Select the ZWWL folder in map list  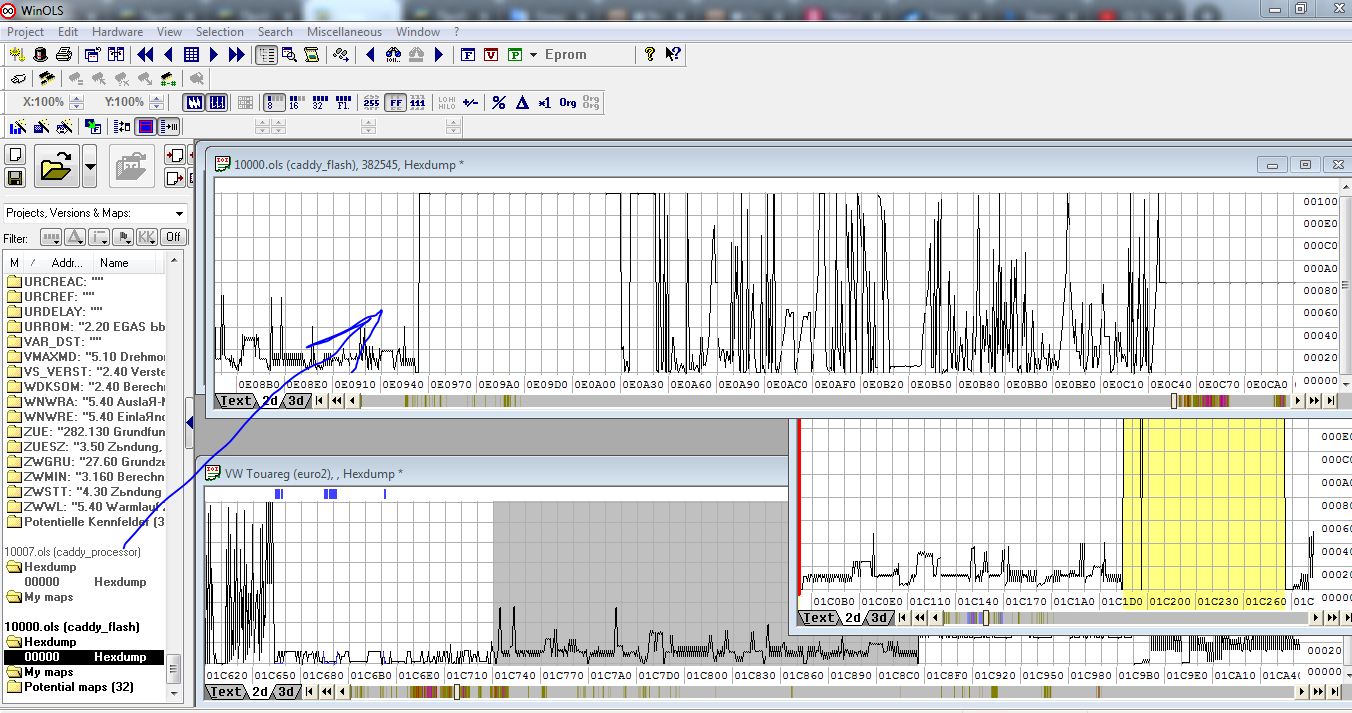tap(85, 507)
